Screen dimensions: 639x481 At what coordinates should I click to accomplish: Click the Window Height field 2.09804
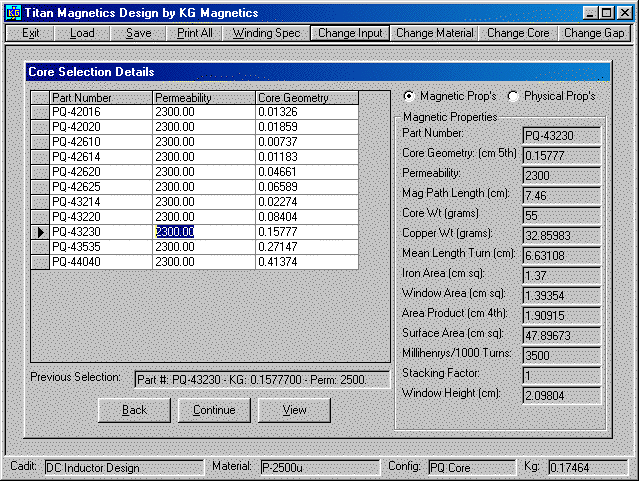pyautogui.click(x=562, y=395)
